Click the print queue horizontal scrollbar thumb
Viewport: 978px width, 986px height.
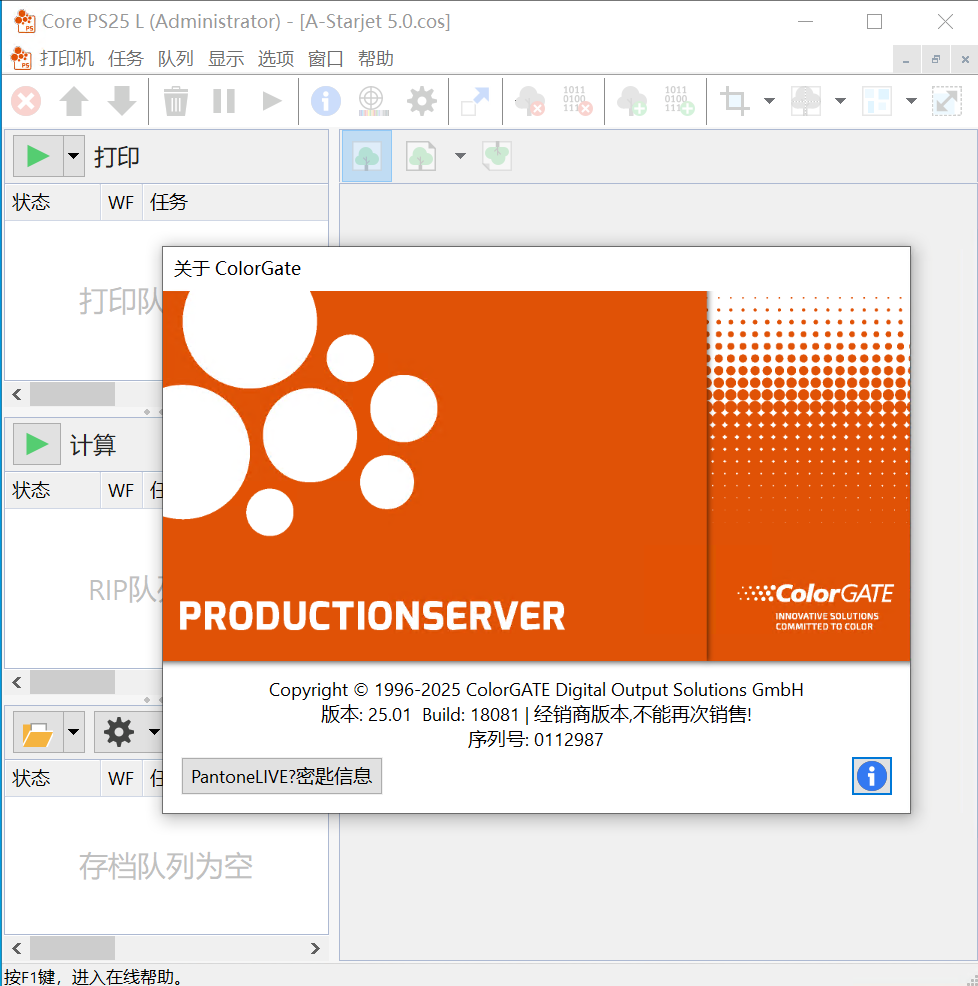pos(72,395)
